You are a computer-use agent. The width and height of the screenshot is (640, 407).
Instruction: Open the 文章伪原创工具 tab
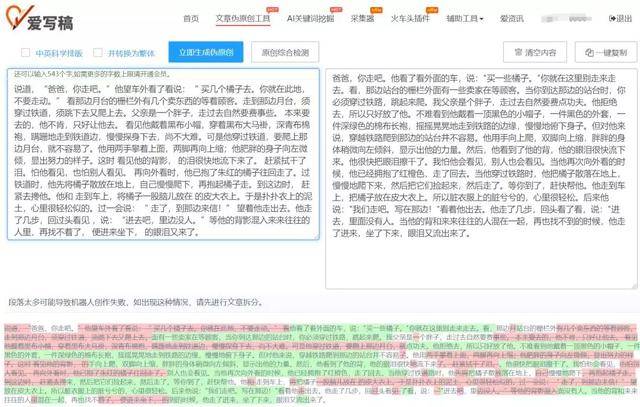pos(243,18)
